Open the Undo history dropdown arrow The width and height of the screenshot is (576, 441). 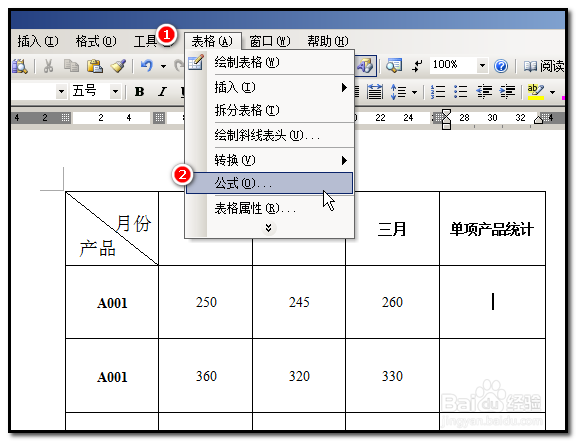163,67
